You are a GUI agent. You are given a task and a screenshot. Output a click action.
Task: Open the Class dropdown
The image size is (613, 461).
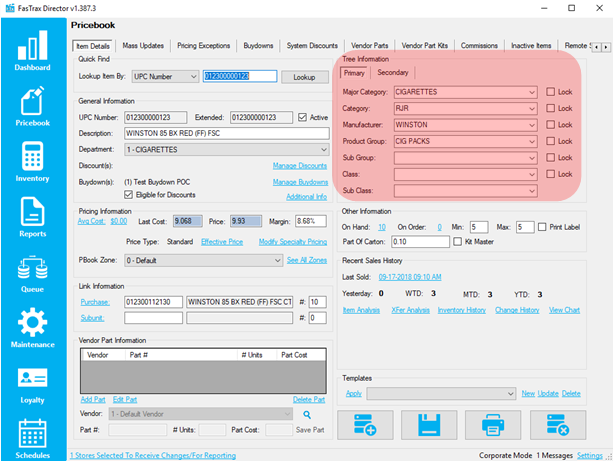coord(465,174)
